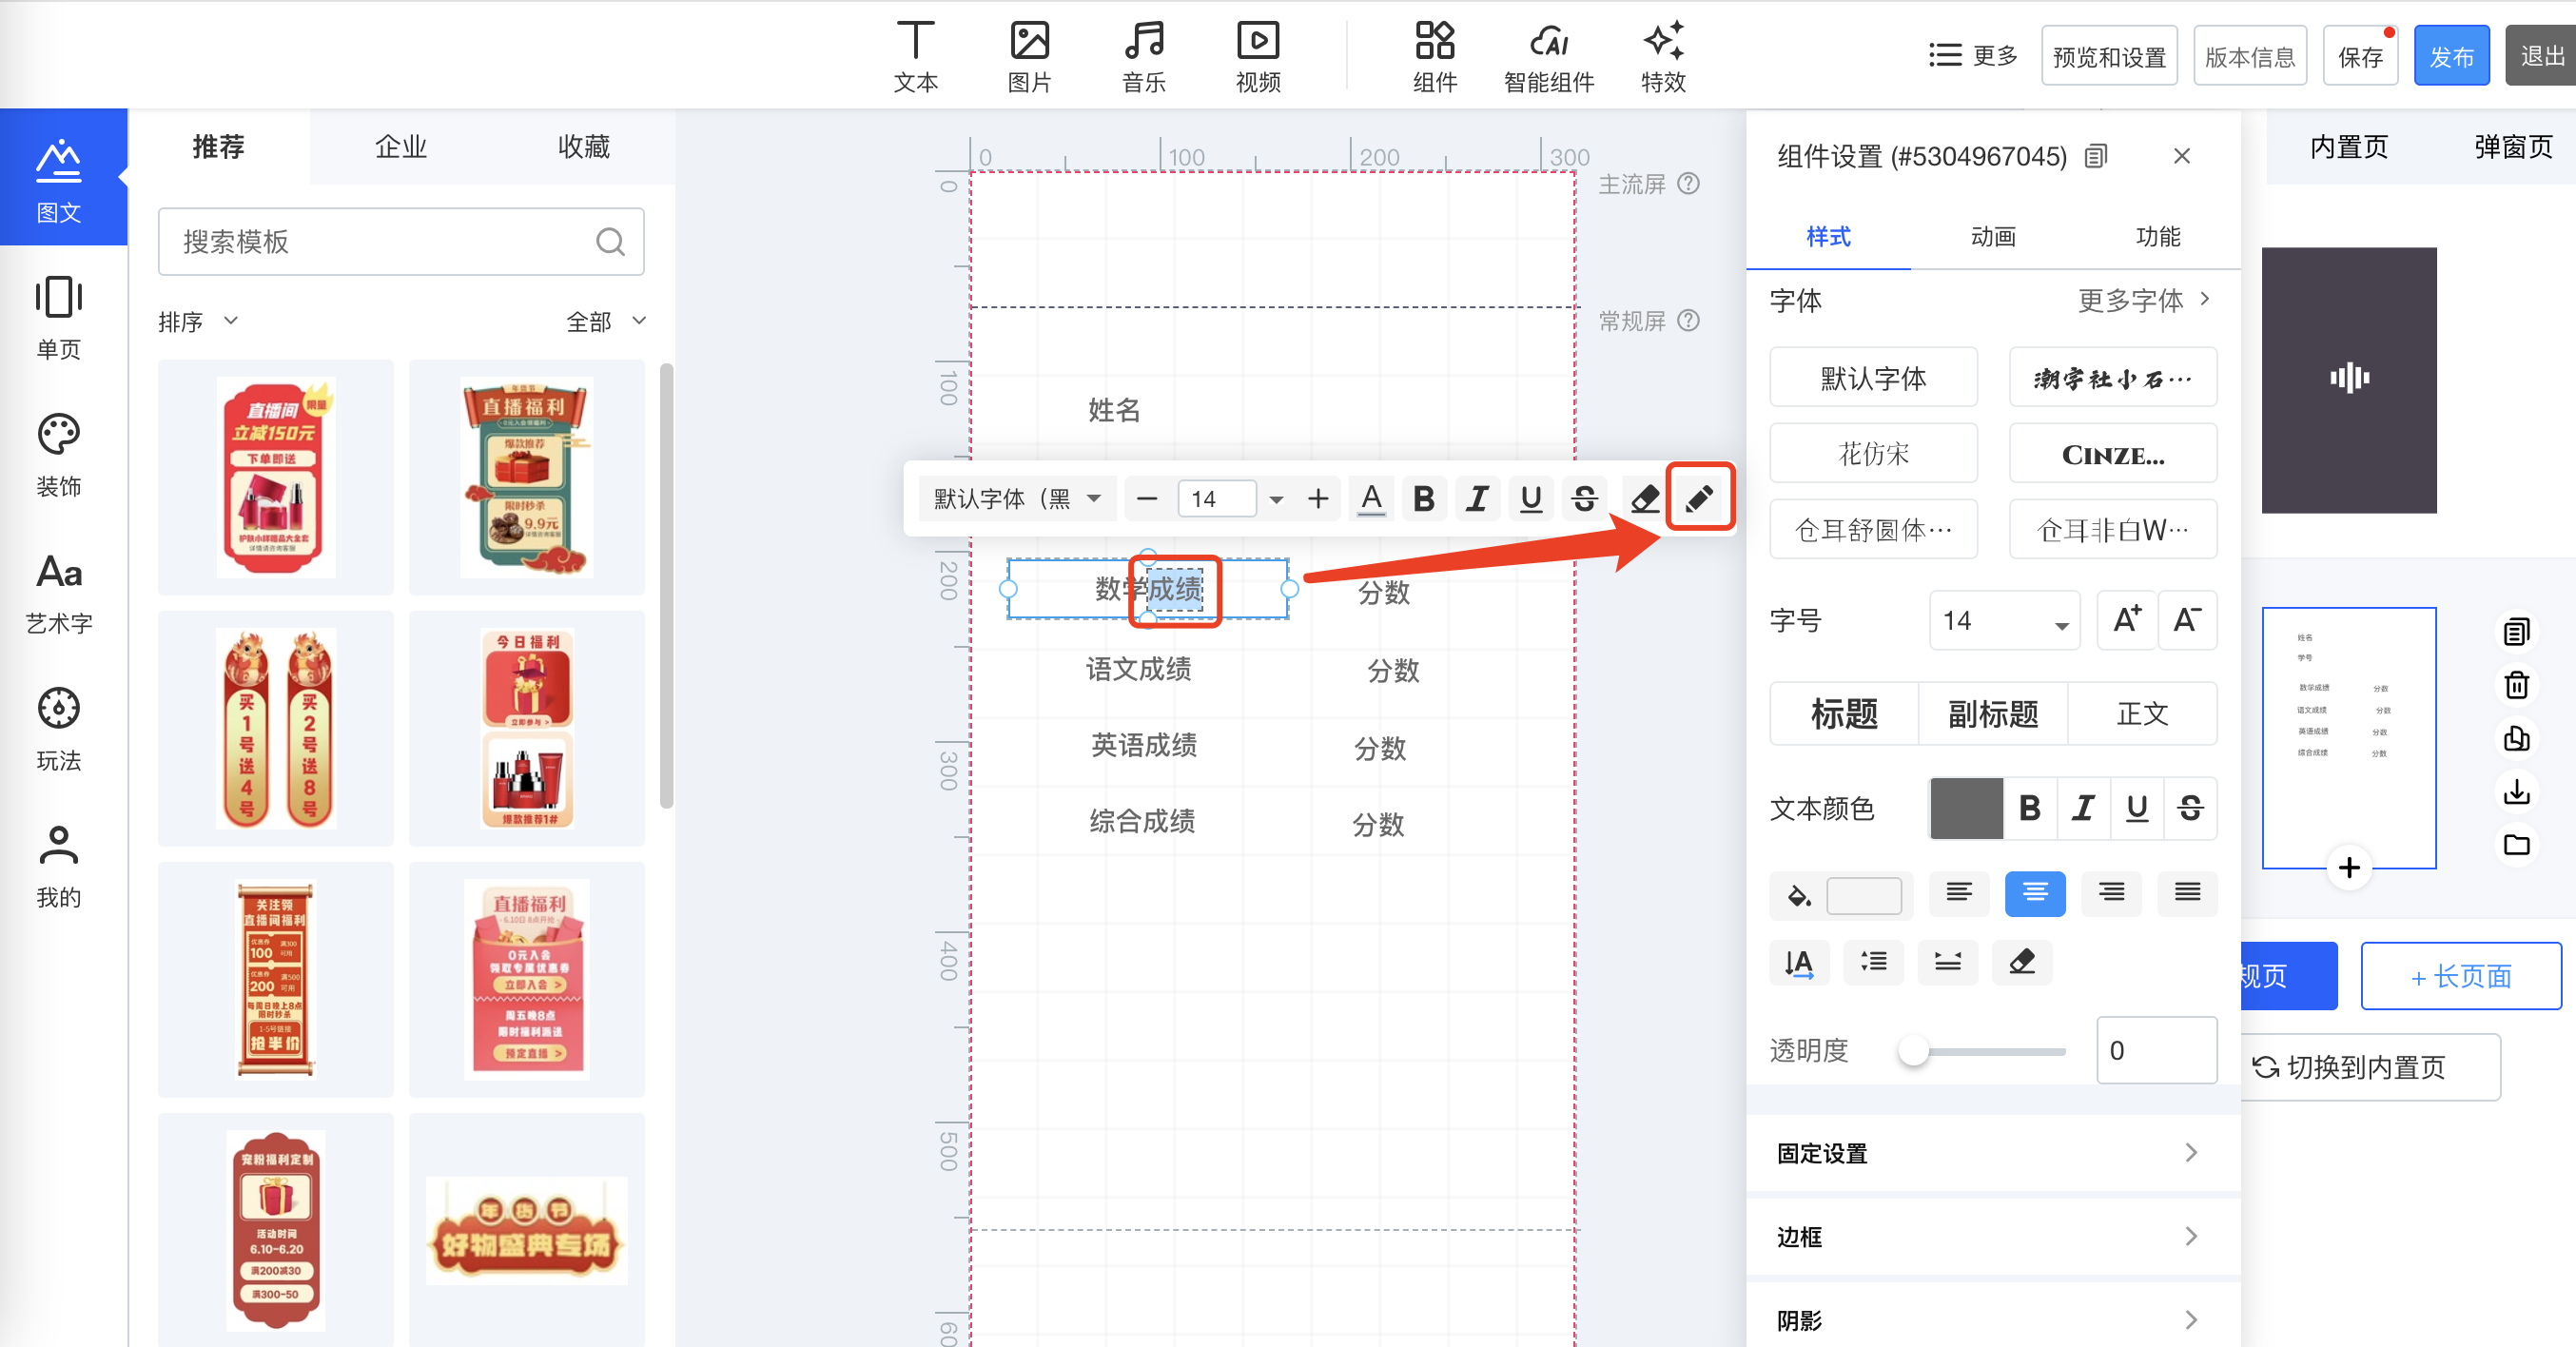Open the 排序 sort dropdown
2576x1347 pixels.
point(198,321)
